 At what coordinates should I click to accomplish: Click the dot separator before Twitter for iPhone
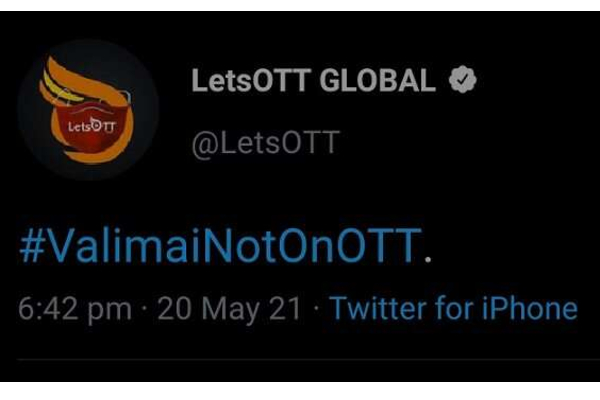(315, 308)
